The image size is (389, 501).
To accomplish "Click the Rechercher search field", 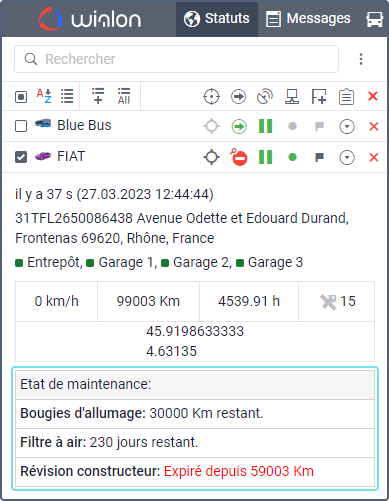I will 176,59.
